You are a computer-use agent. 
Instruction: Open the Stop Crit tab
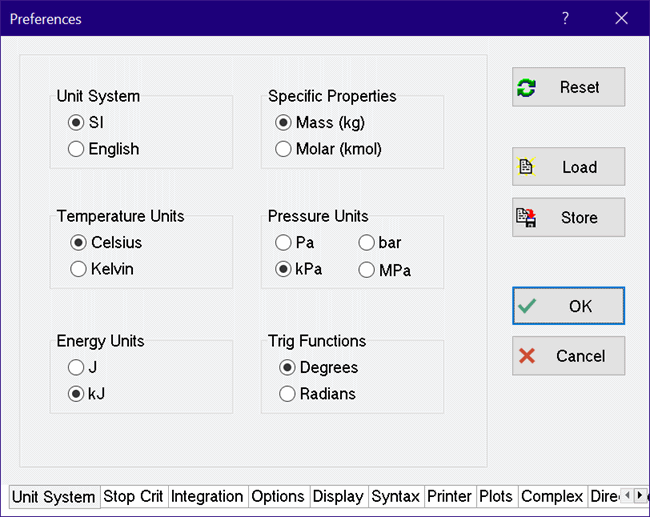[133, 497]
